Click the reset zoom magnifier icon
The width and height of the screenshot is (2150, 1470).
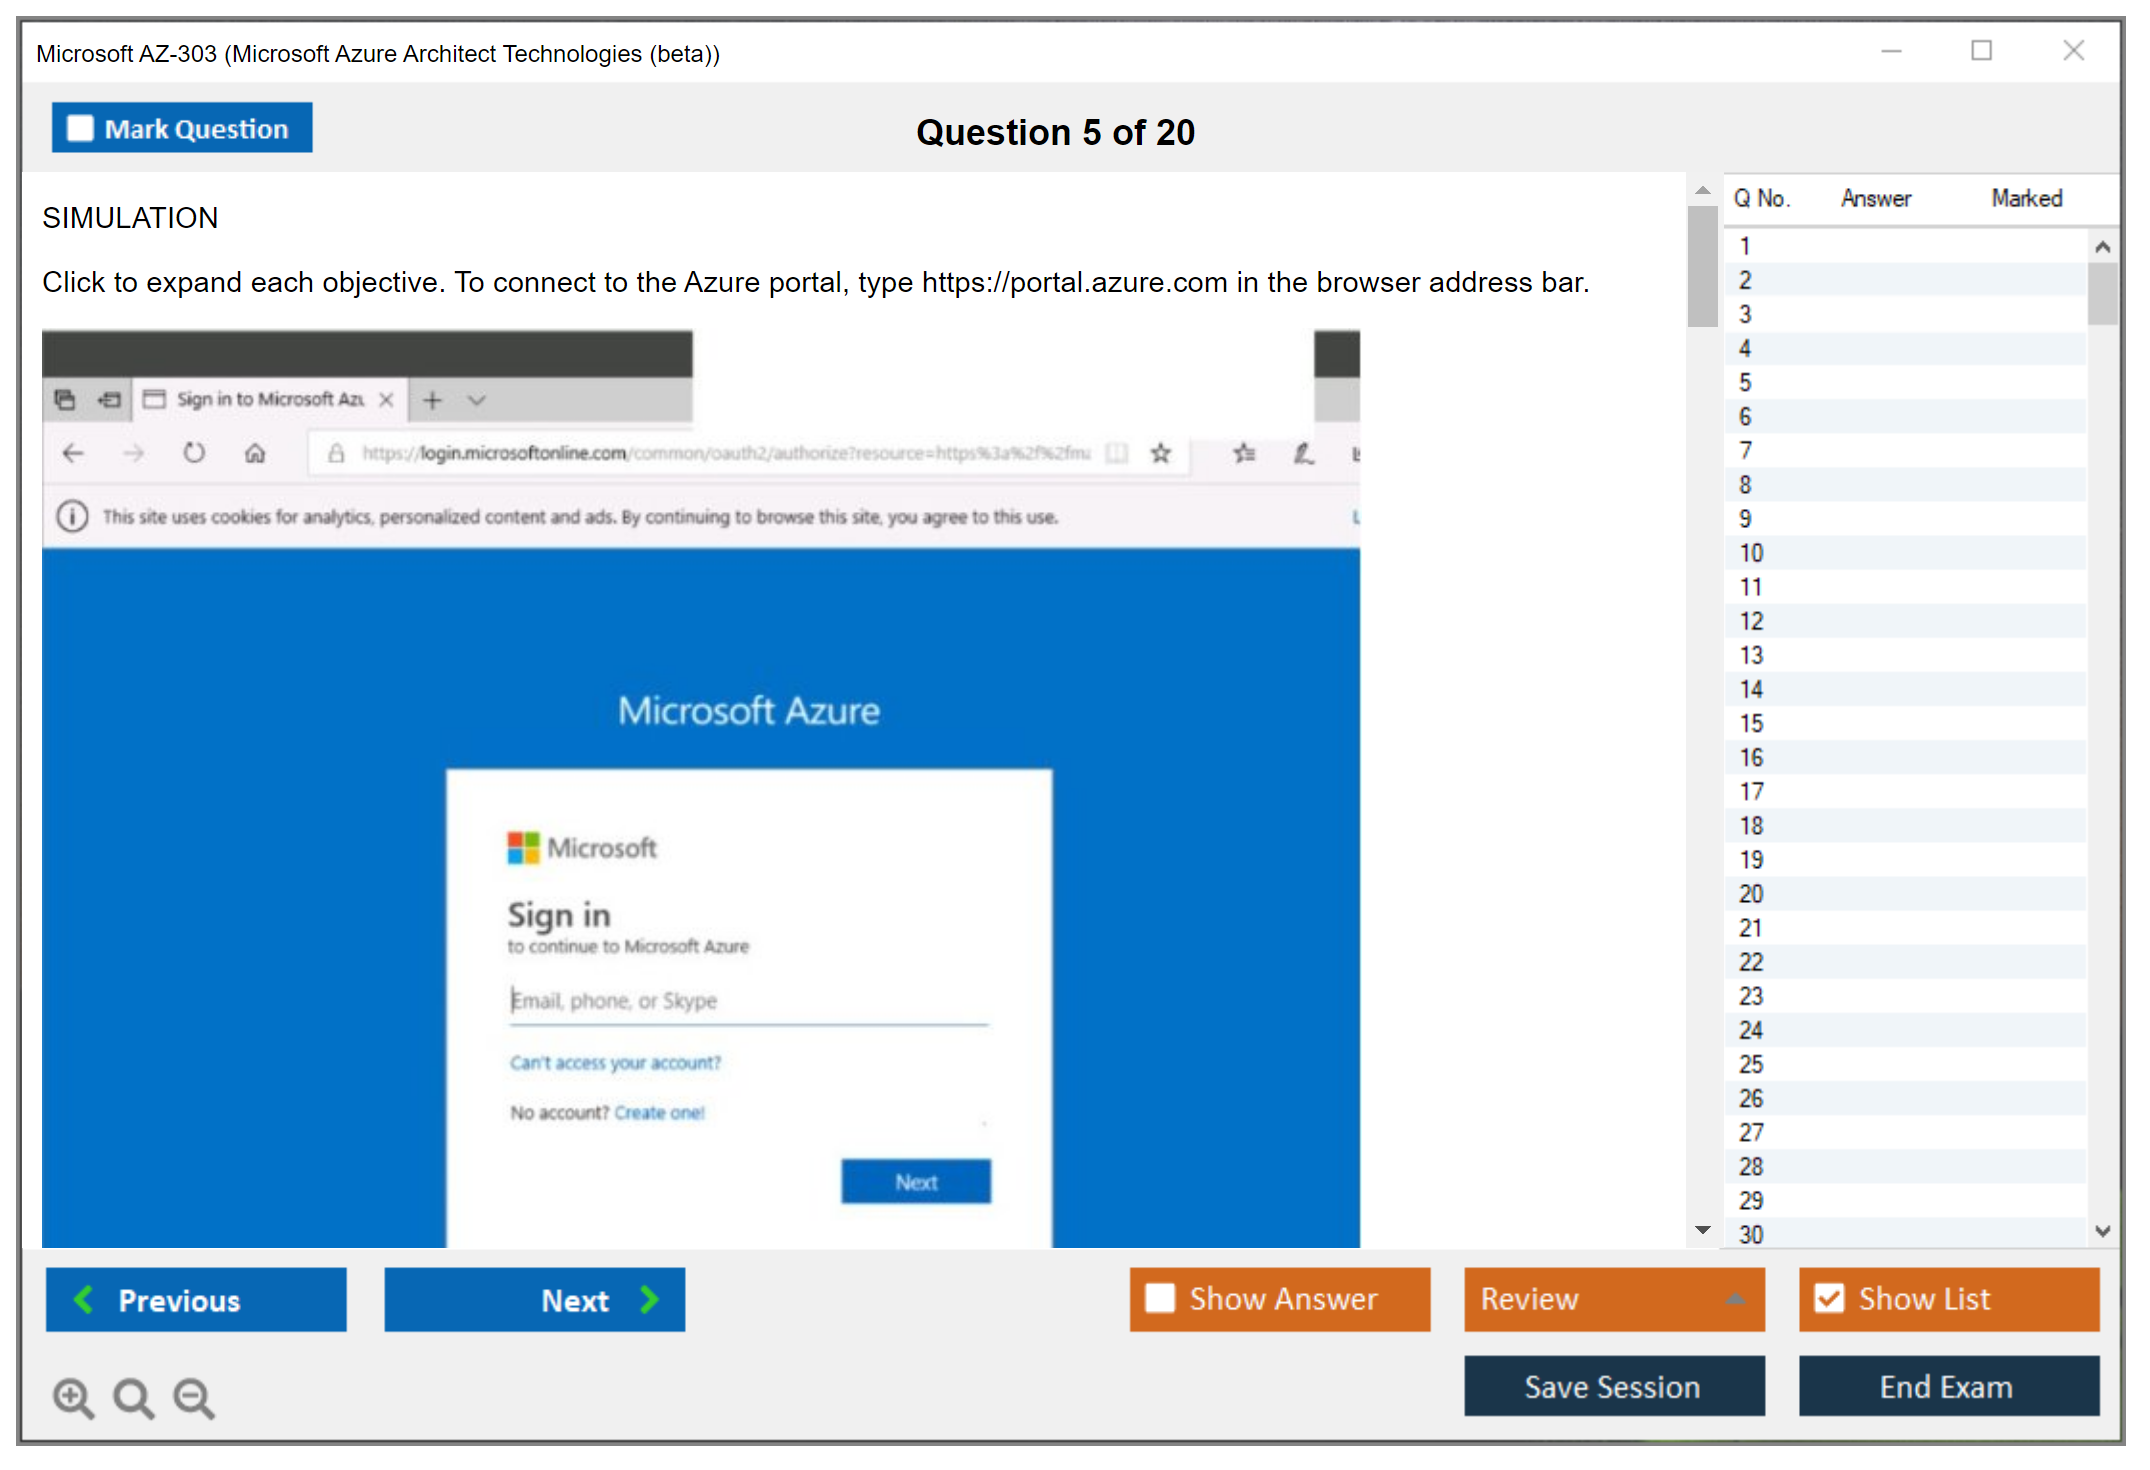pos(133,1397)
